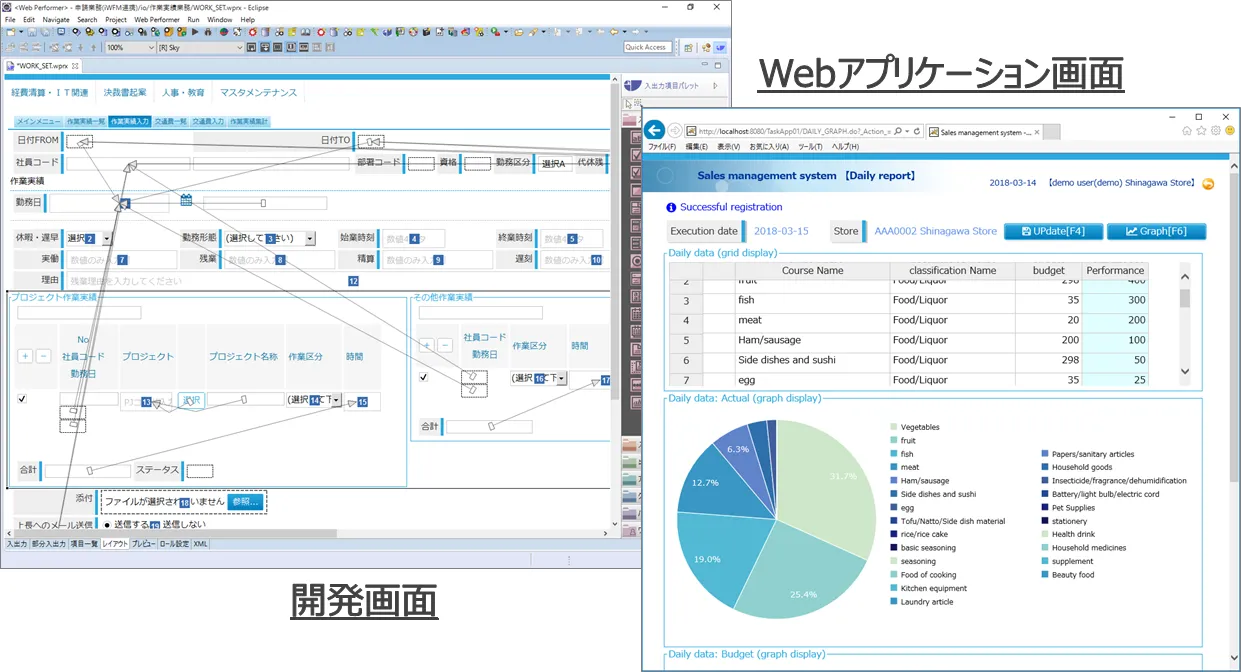Select the 送信する radio button
Image resolution: width=1241 pixels, height=672 pixels.
pos(108,524)
